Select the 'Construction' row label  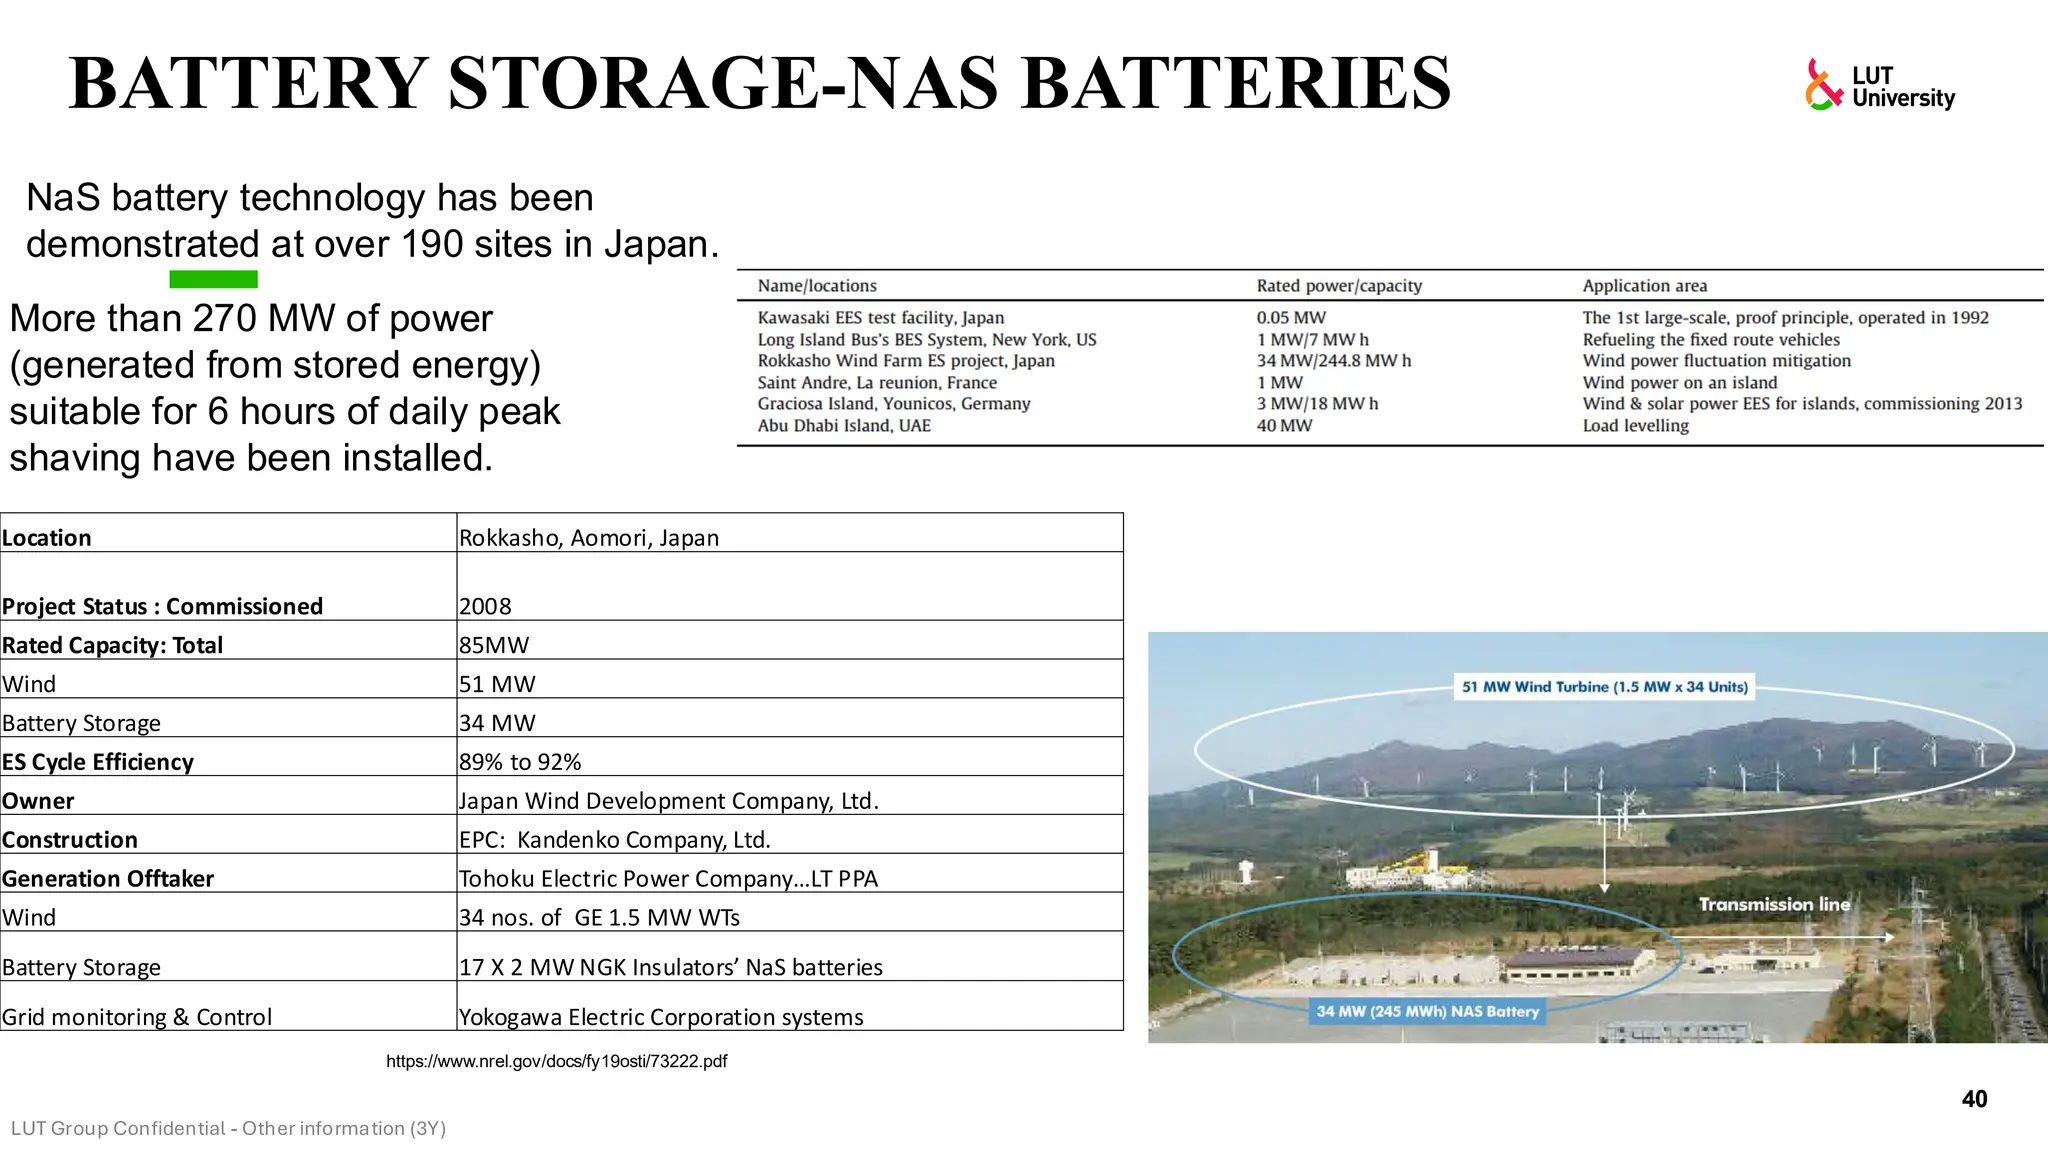pyautogui.click(x=228, y=835)
